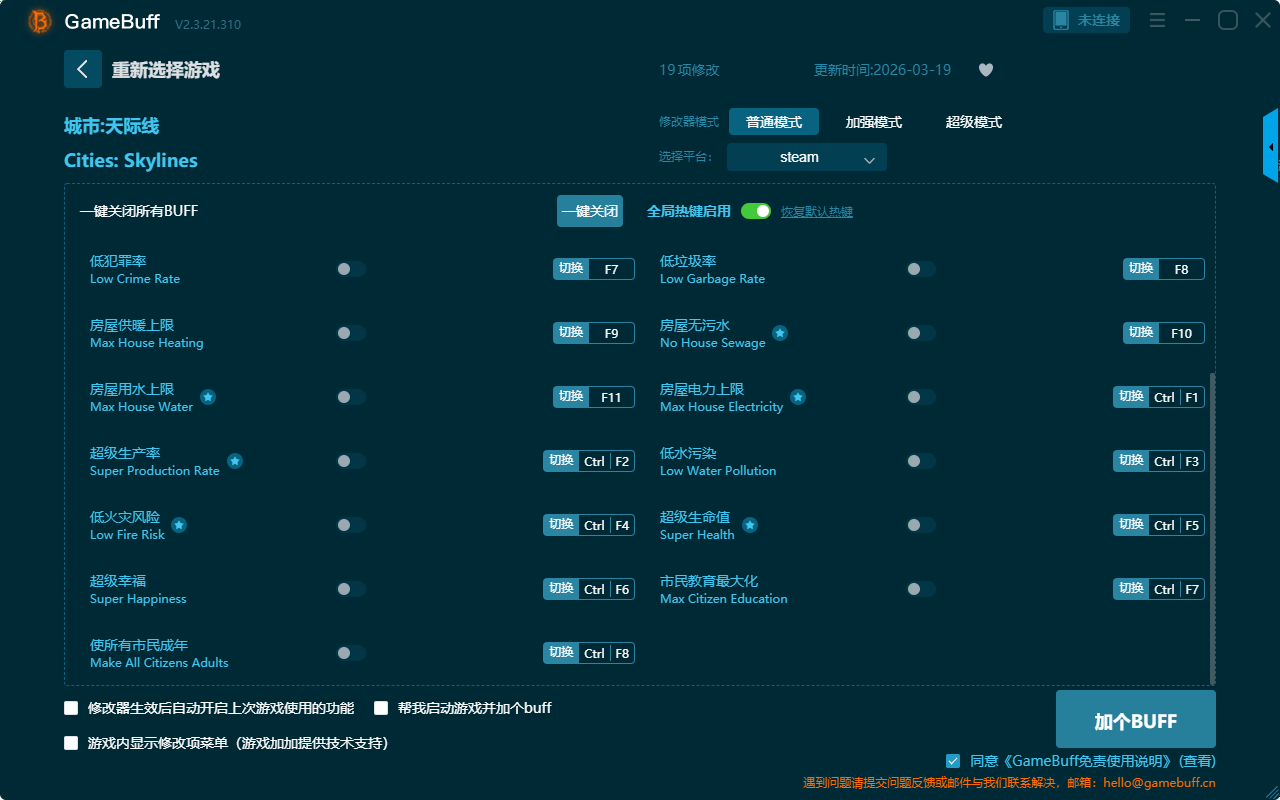The height and width of the screenshot is (800, 1280).
Task: Click star badge next to No House Sewage
Action: click(x=780, y=333)
